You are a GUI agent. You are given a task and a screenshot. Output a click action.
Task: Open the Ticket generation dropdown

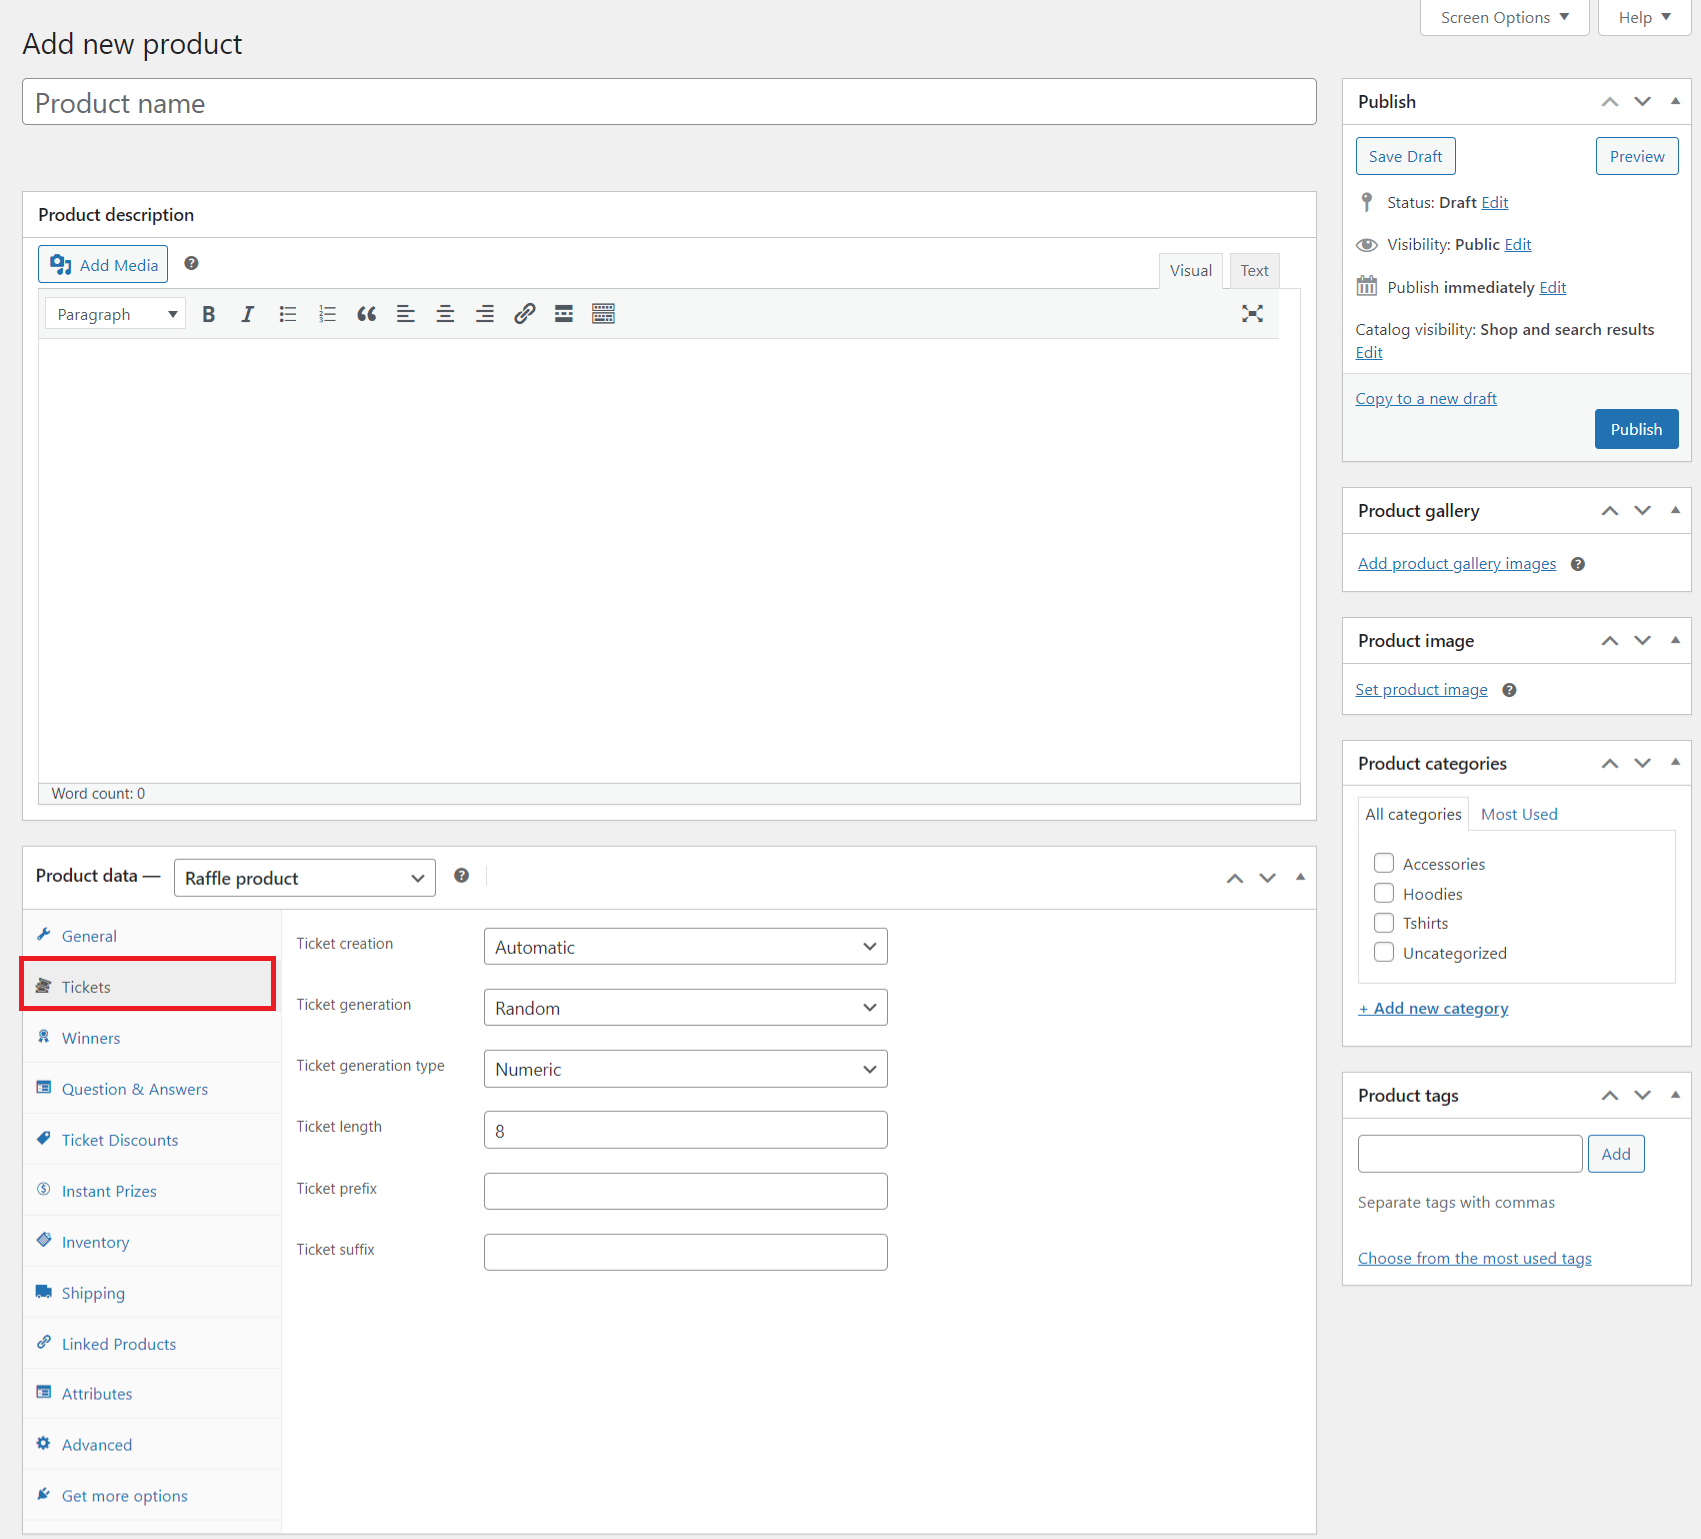pos(685,1008)
